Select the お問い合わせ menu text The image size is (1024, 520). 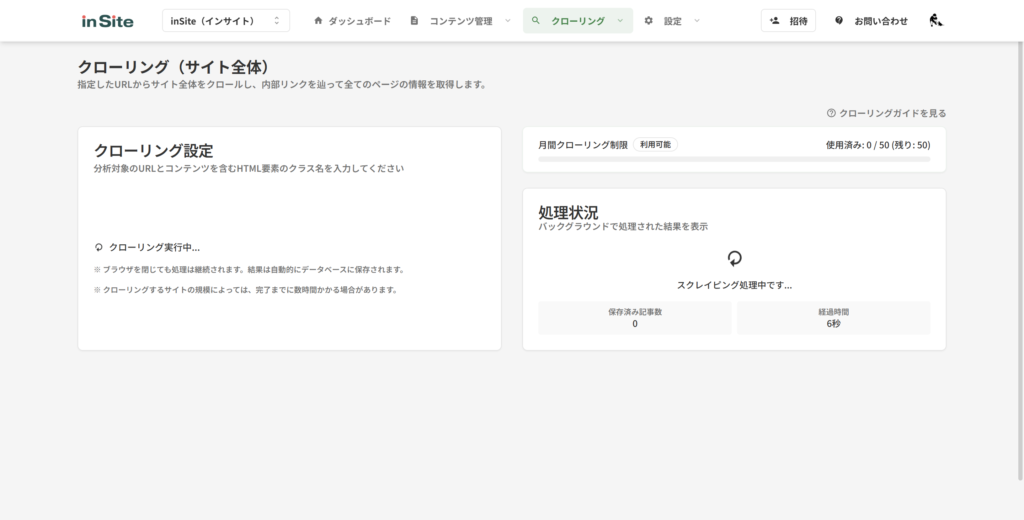881,21
